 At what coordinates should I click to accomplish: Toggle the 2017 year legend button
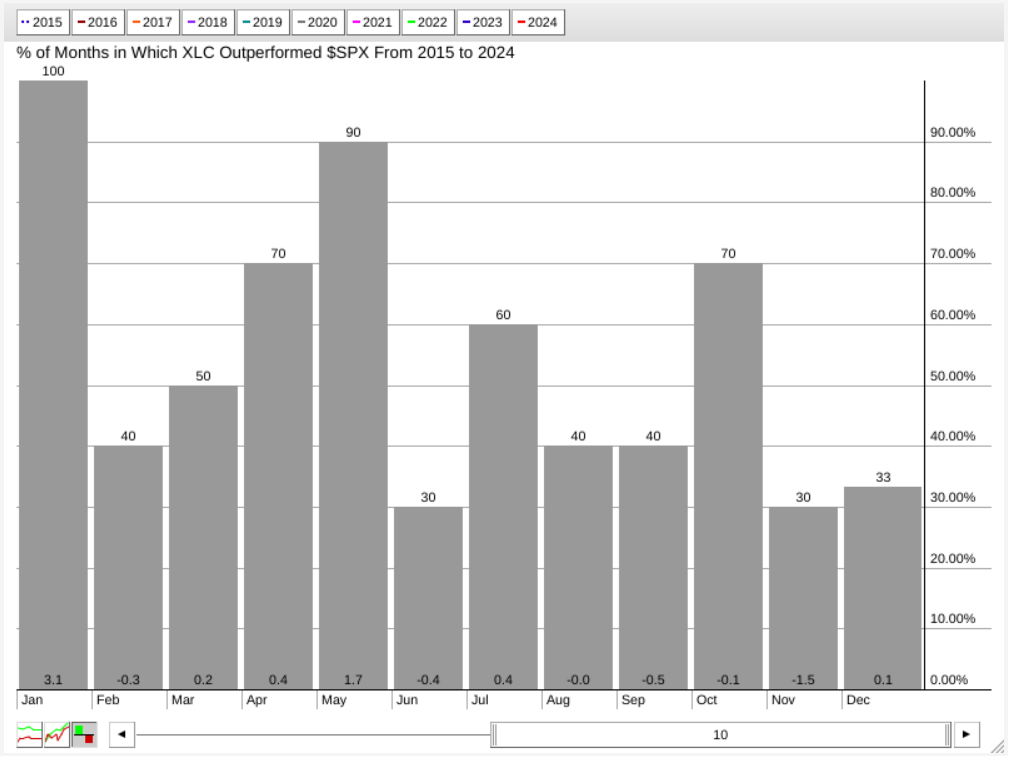click(153, 23)
